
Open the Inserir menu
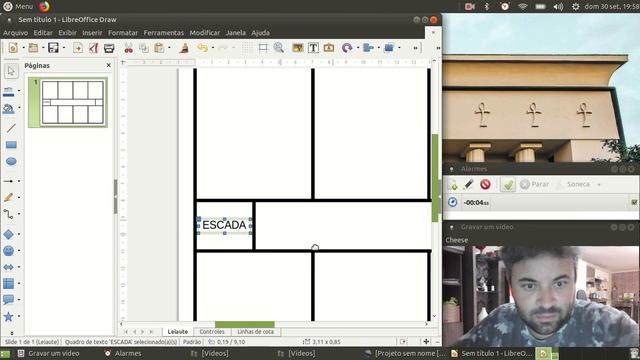[92, 33]
